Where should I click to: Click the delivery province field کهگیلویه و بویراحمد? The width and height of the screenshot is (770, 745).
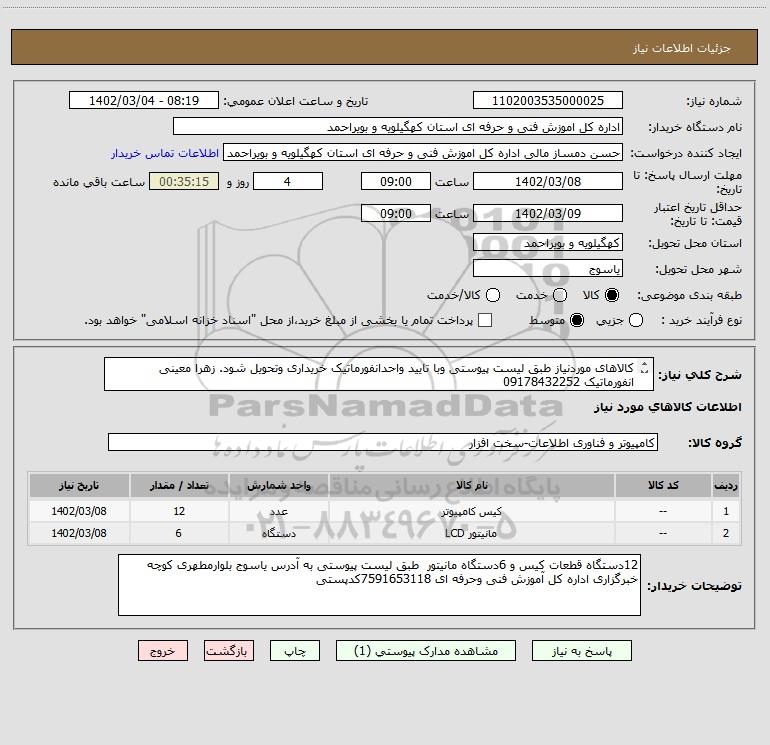pyautogui.click(x=548, y=243)
